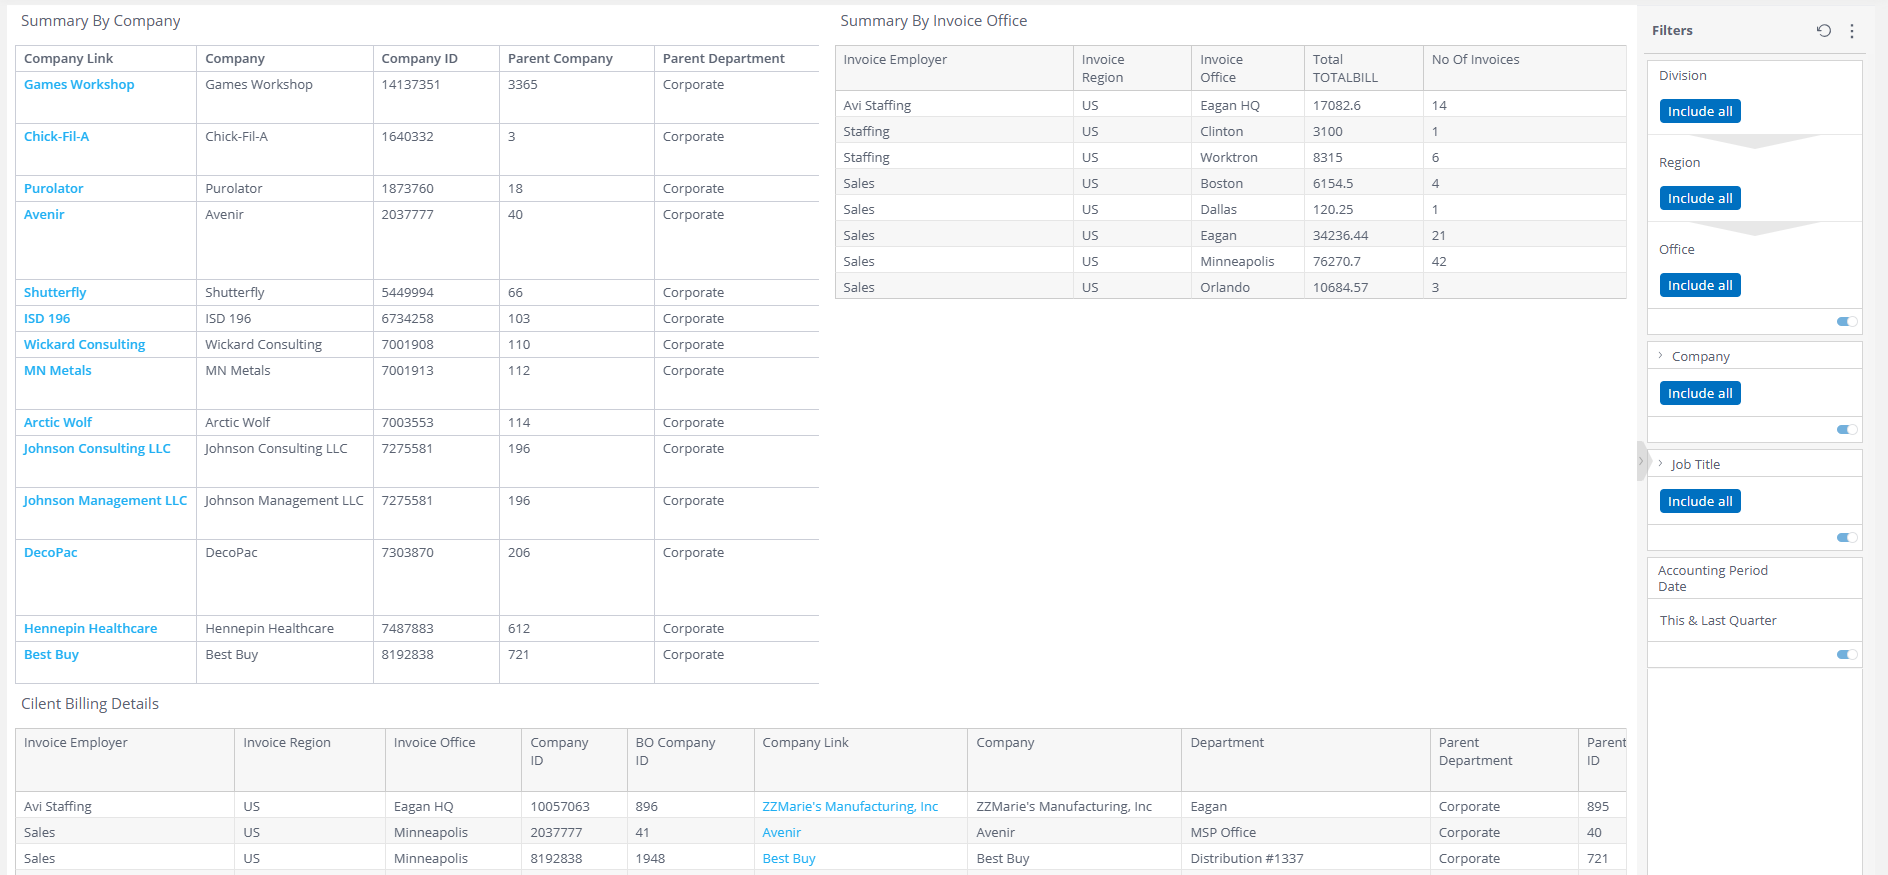The image size is (1888, 875).
Task: Follow the Arctic Wolf company link
Action: pyautogui.click(x=58, y=423)
